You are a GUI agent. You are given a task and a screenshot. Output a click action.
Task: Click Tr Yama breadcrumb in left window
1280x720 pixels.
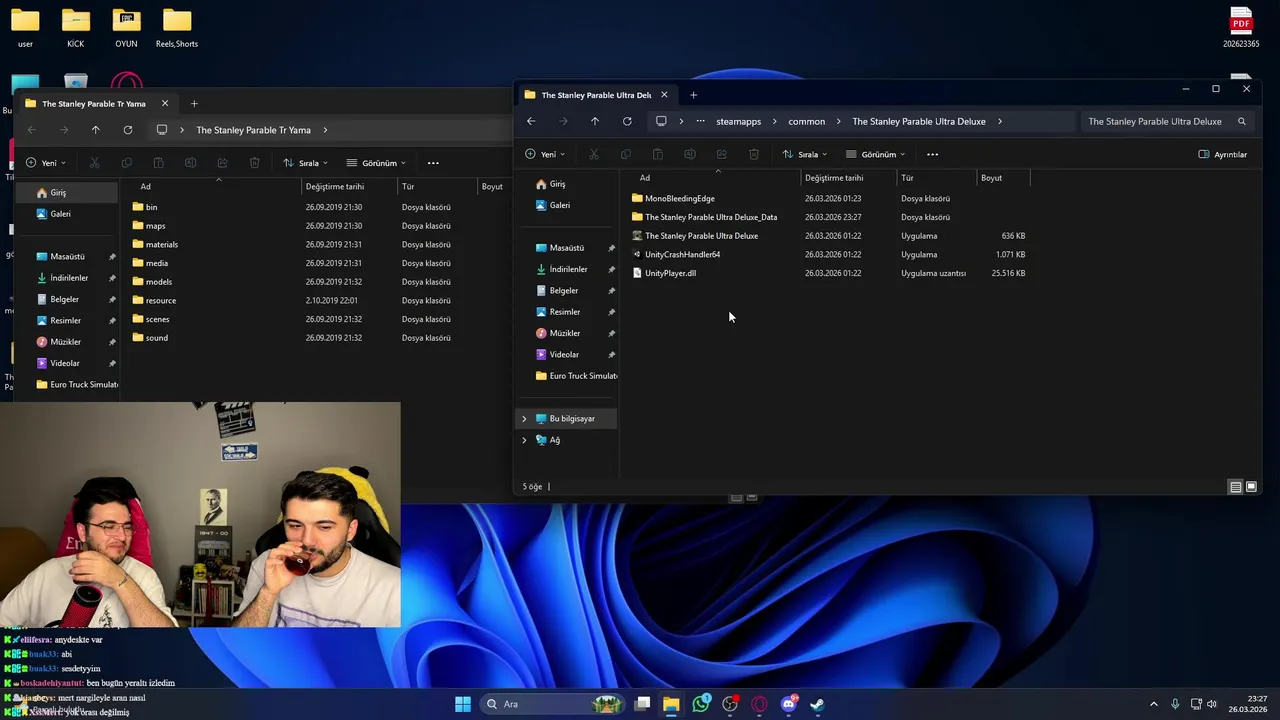click(253, 130)
